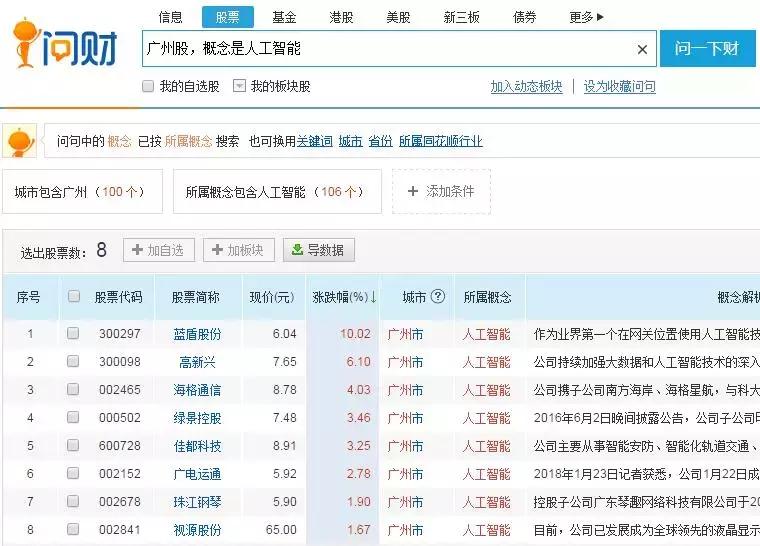This screenshot has height=546, width=760.
Task: Click the mascot avatar beside hint bar
Action: tap(19, 141)
